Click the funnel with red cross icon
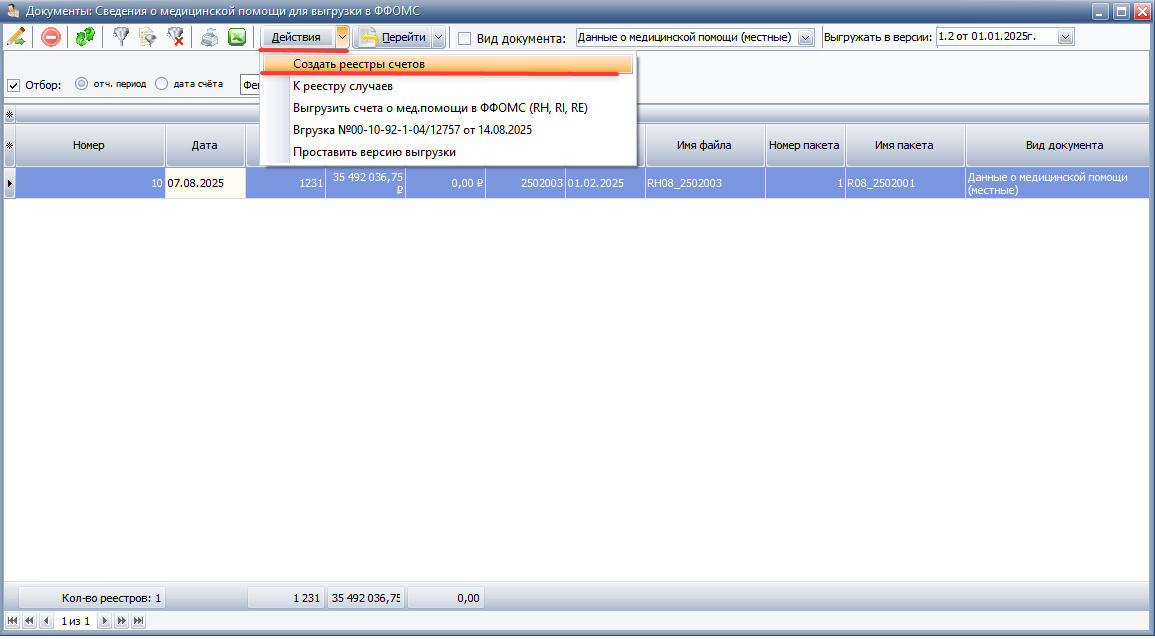This screenshot has width=1155, height=639. [x=175, y=38]
